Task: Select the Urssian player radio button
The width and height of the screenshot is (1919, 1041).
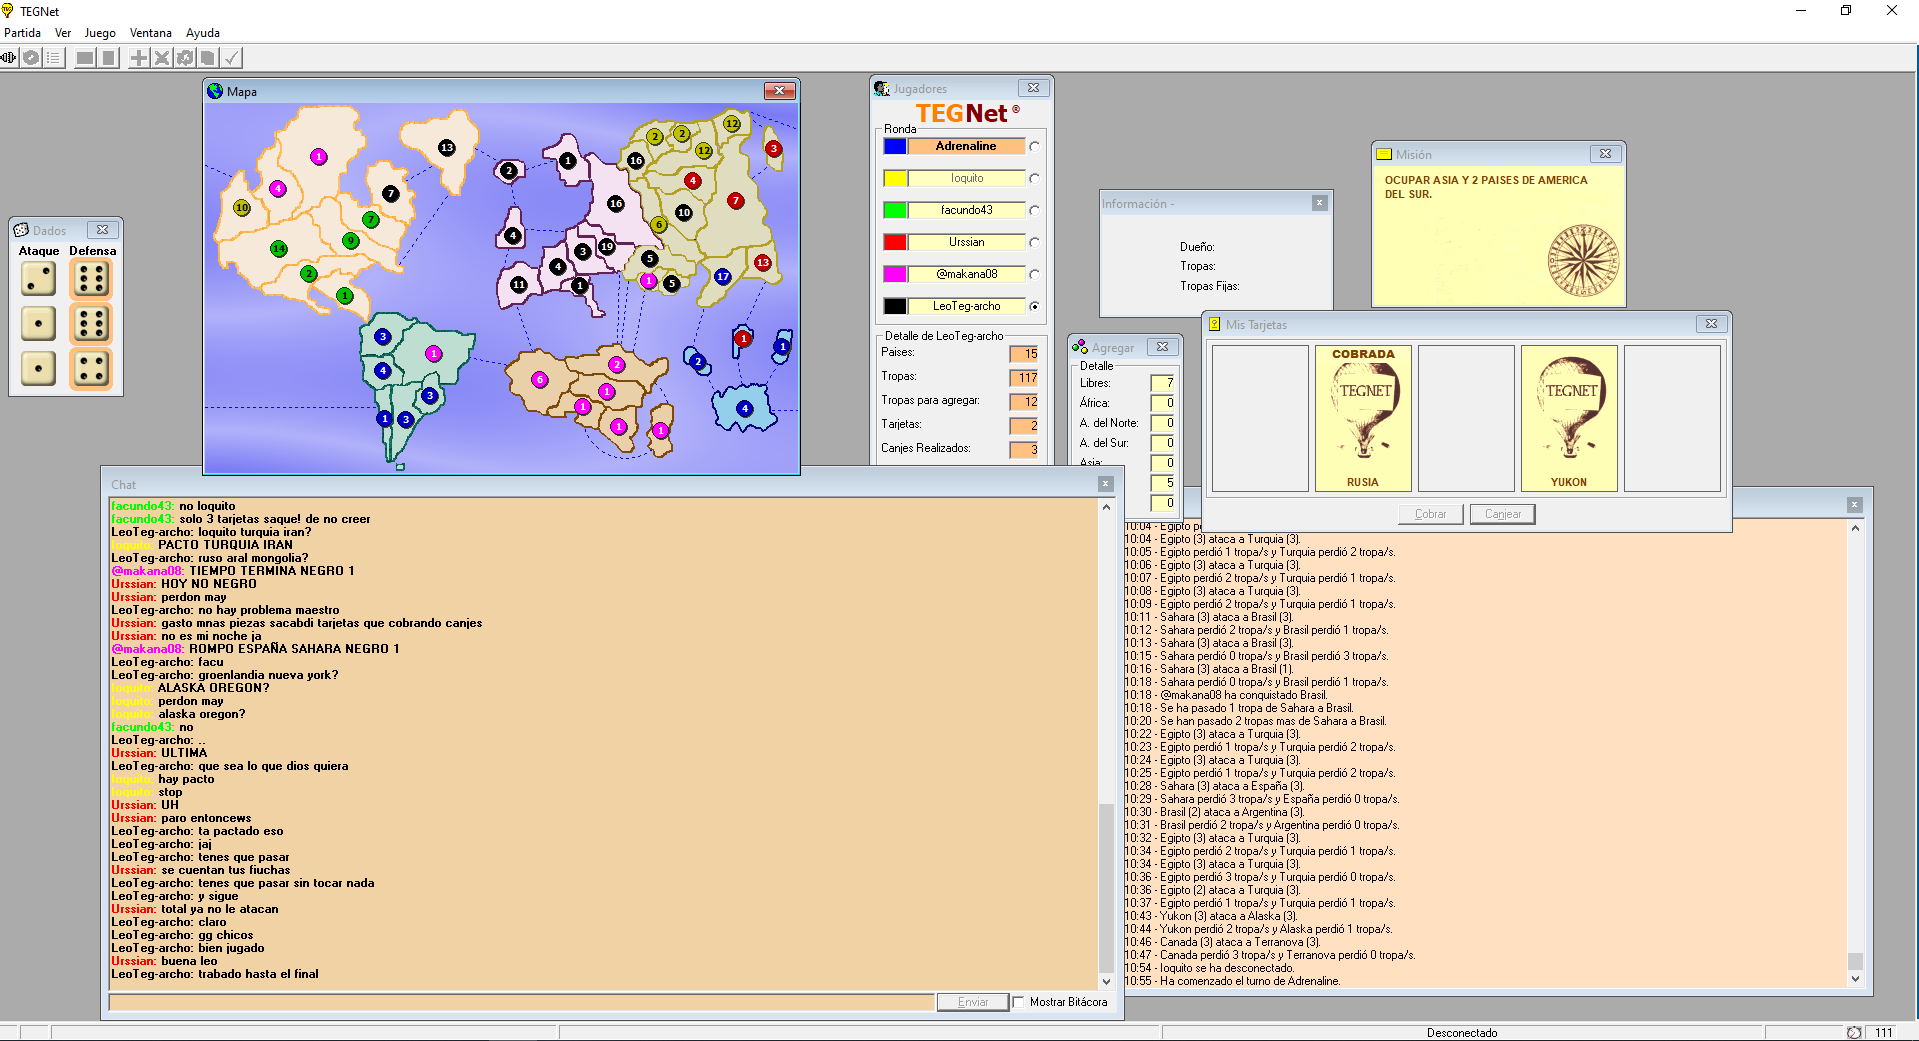Action: (1034, 242)
